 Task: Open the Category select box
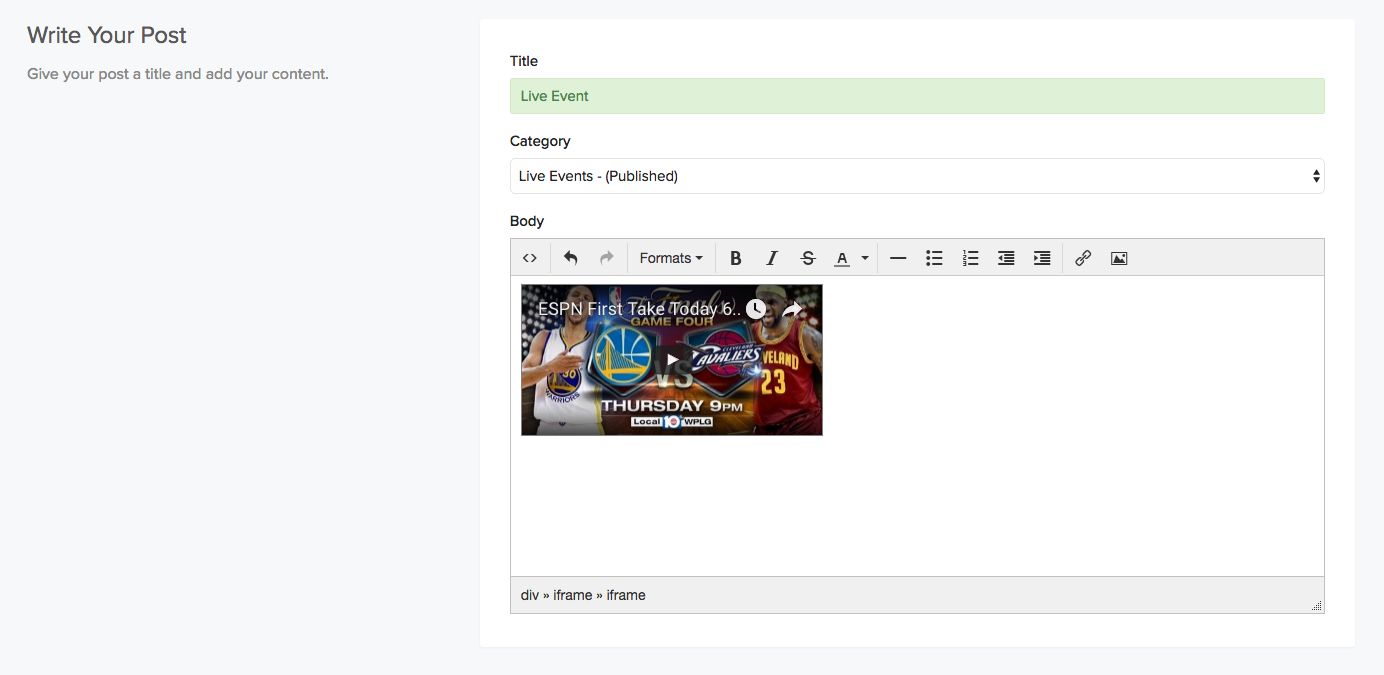(x=916, y=176)
